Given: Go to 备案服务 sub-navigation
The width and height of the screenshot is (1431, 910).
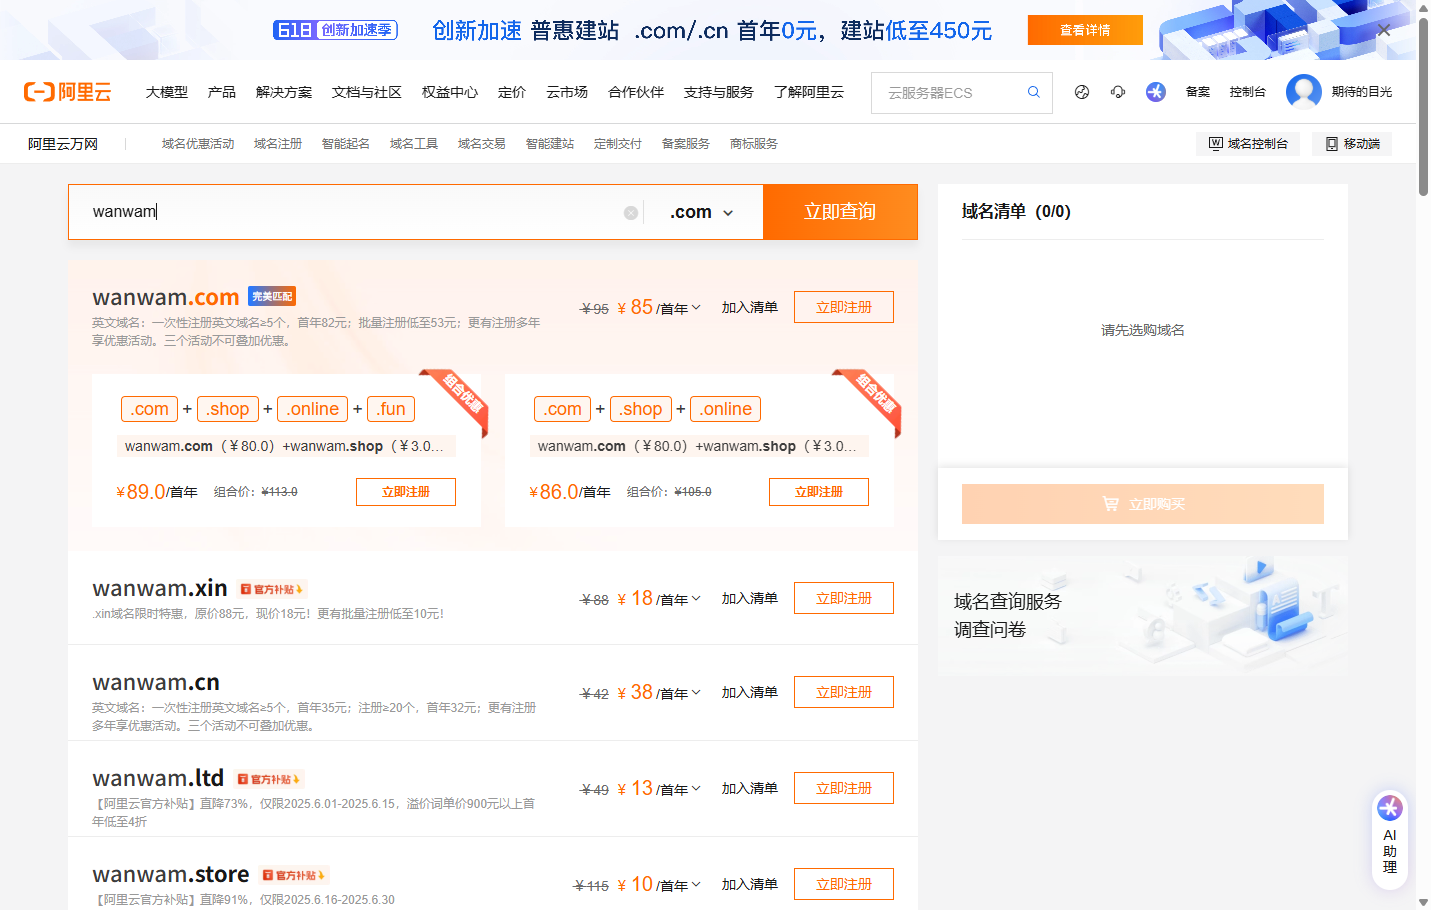Looking at the screenshot, I should click(x=686, y=144).
